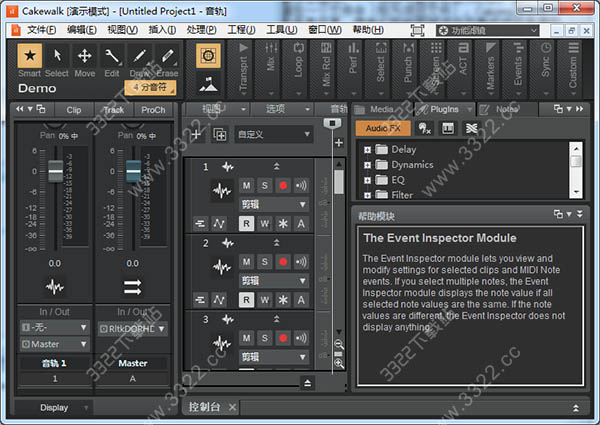Select the Erase tool
Viewport: 600px width, 425px height.
(167, 56)
